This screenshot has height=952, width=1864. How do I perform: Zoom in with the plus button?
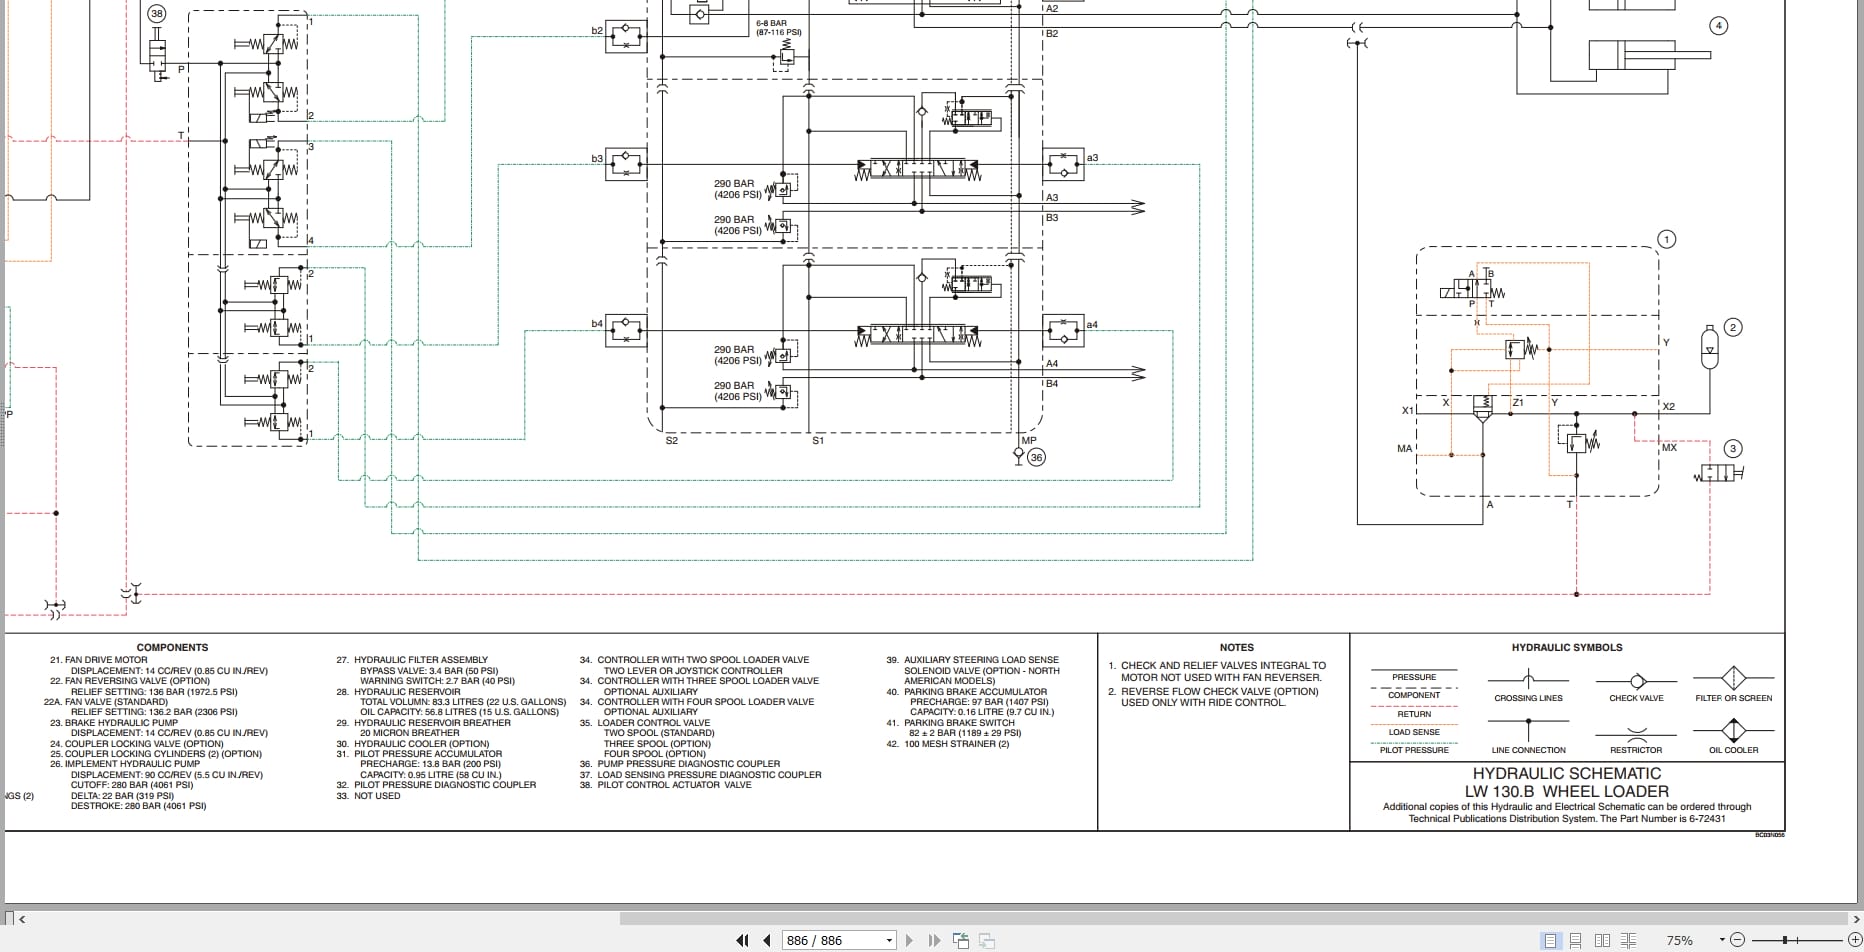1855,940
